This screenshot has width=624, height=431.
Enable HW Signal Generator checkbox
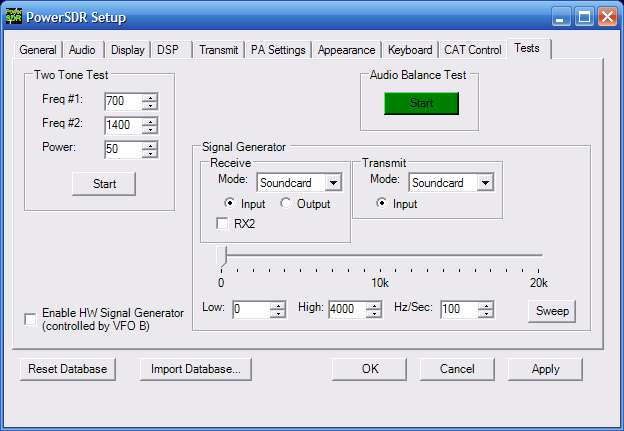tap(30, 319)
